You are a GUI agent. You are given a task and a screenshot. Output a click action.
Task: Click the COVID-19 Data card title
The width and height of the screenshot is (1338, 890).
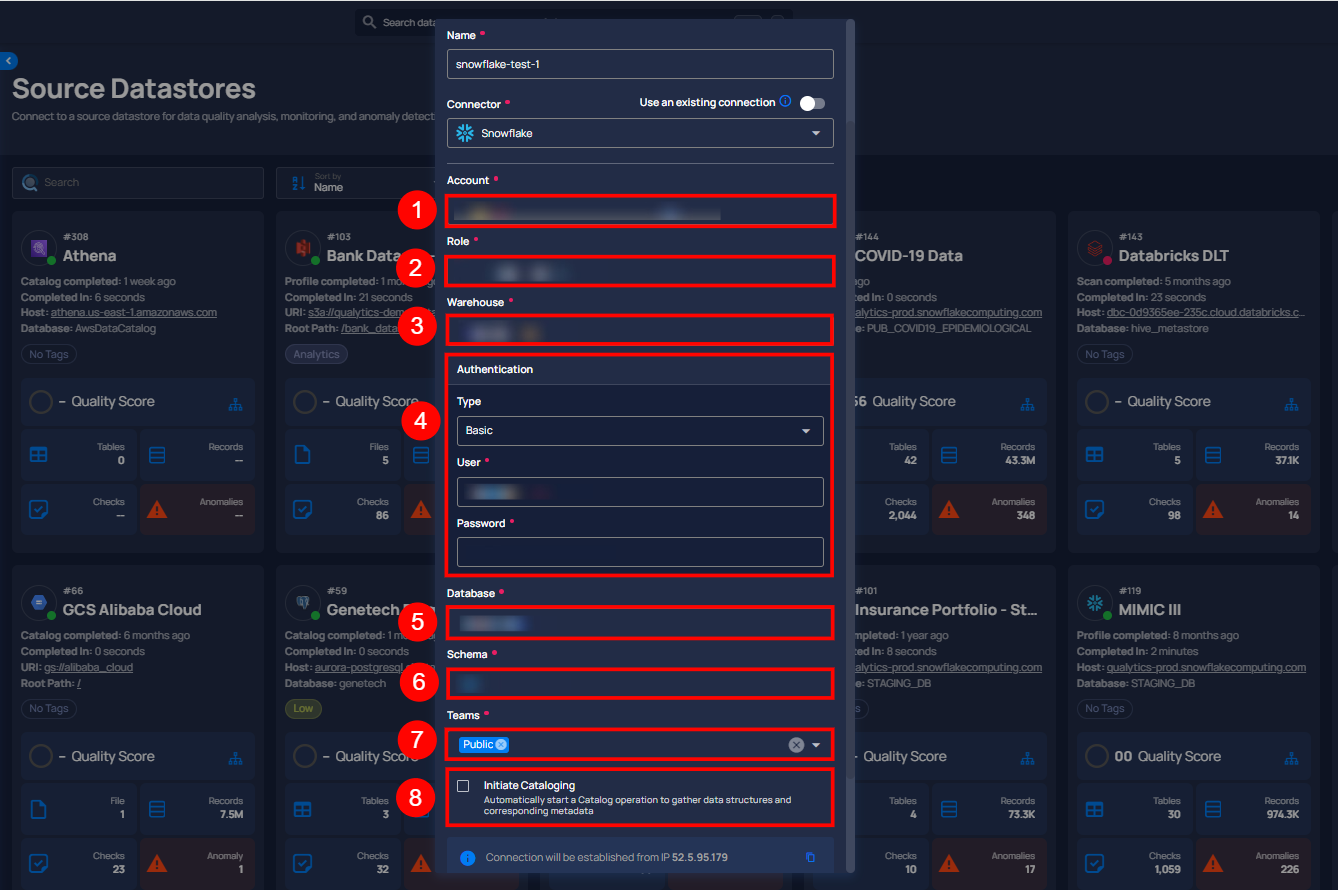(x=908, y=256)
